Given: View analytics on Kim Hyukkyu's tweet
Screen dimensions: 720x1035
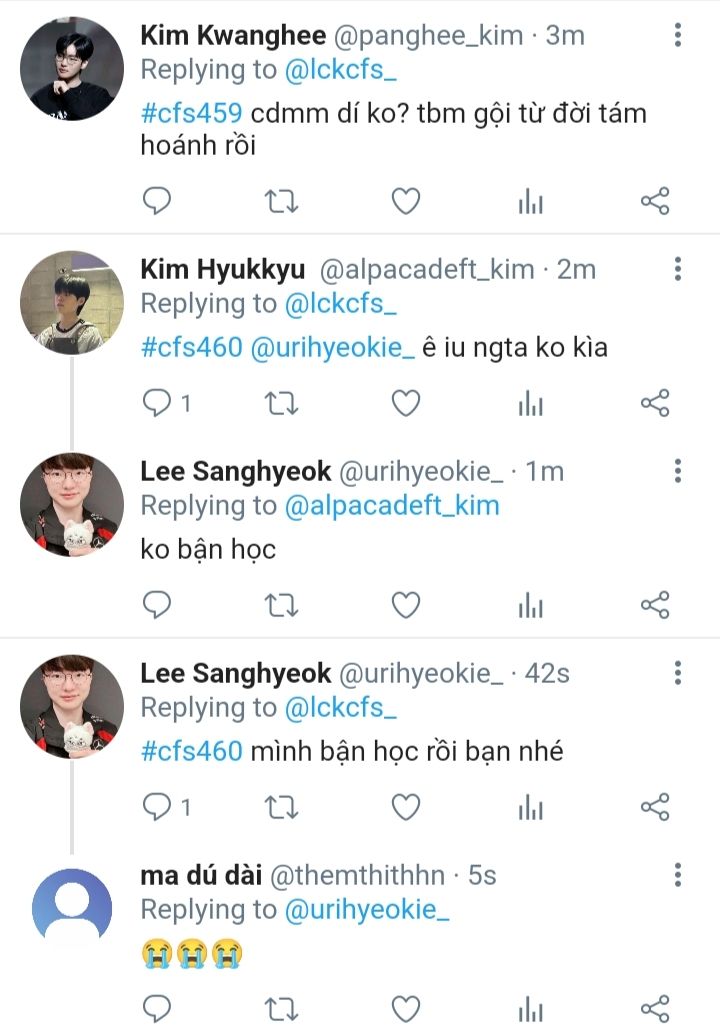Looking at the screenshot, I should coord(530,403).
